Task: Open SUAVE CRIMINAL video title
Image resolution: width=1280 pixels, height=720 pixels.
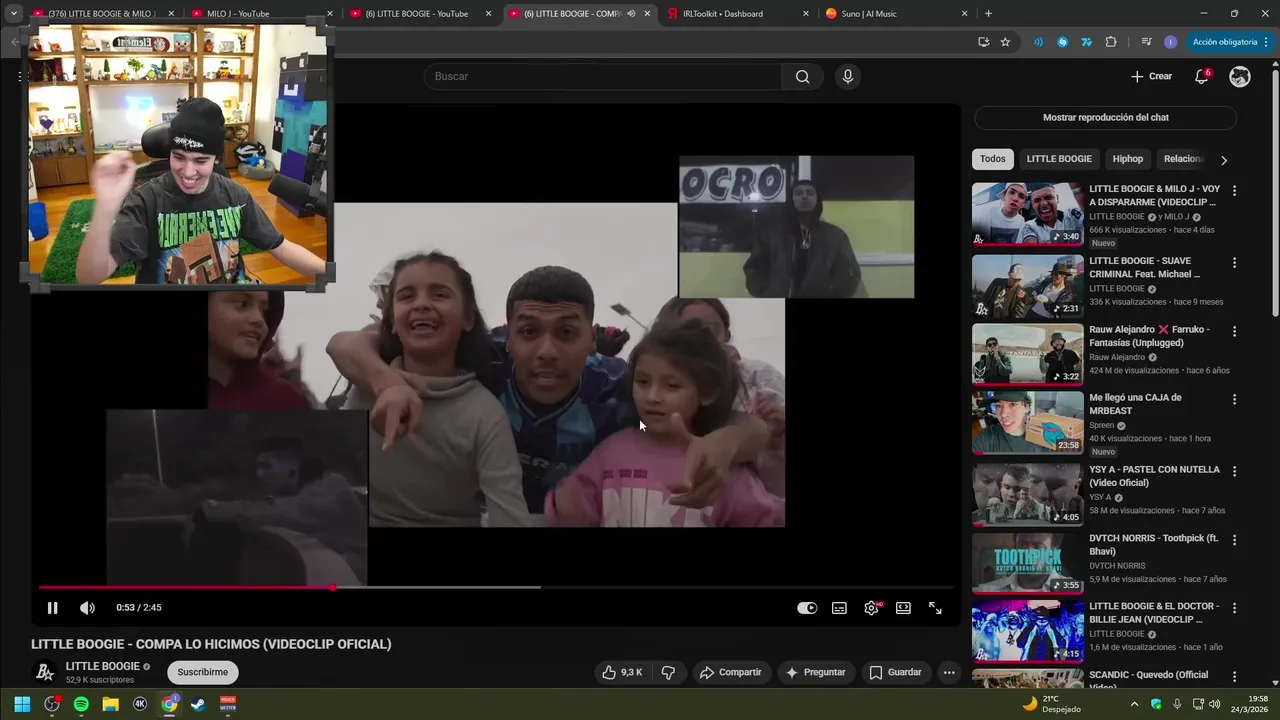Action: (1145, 267)
